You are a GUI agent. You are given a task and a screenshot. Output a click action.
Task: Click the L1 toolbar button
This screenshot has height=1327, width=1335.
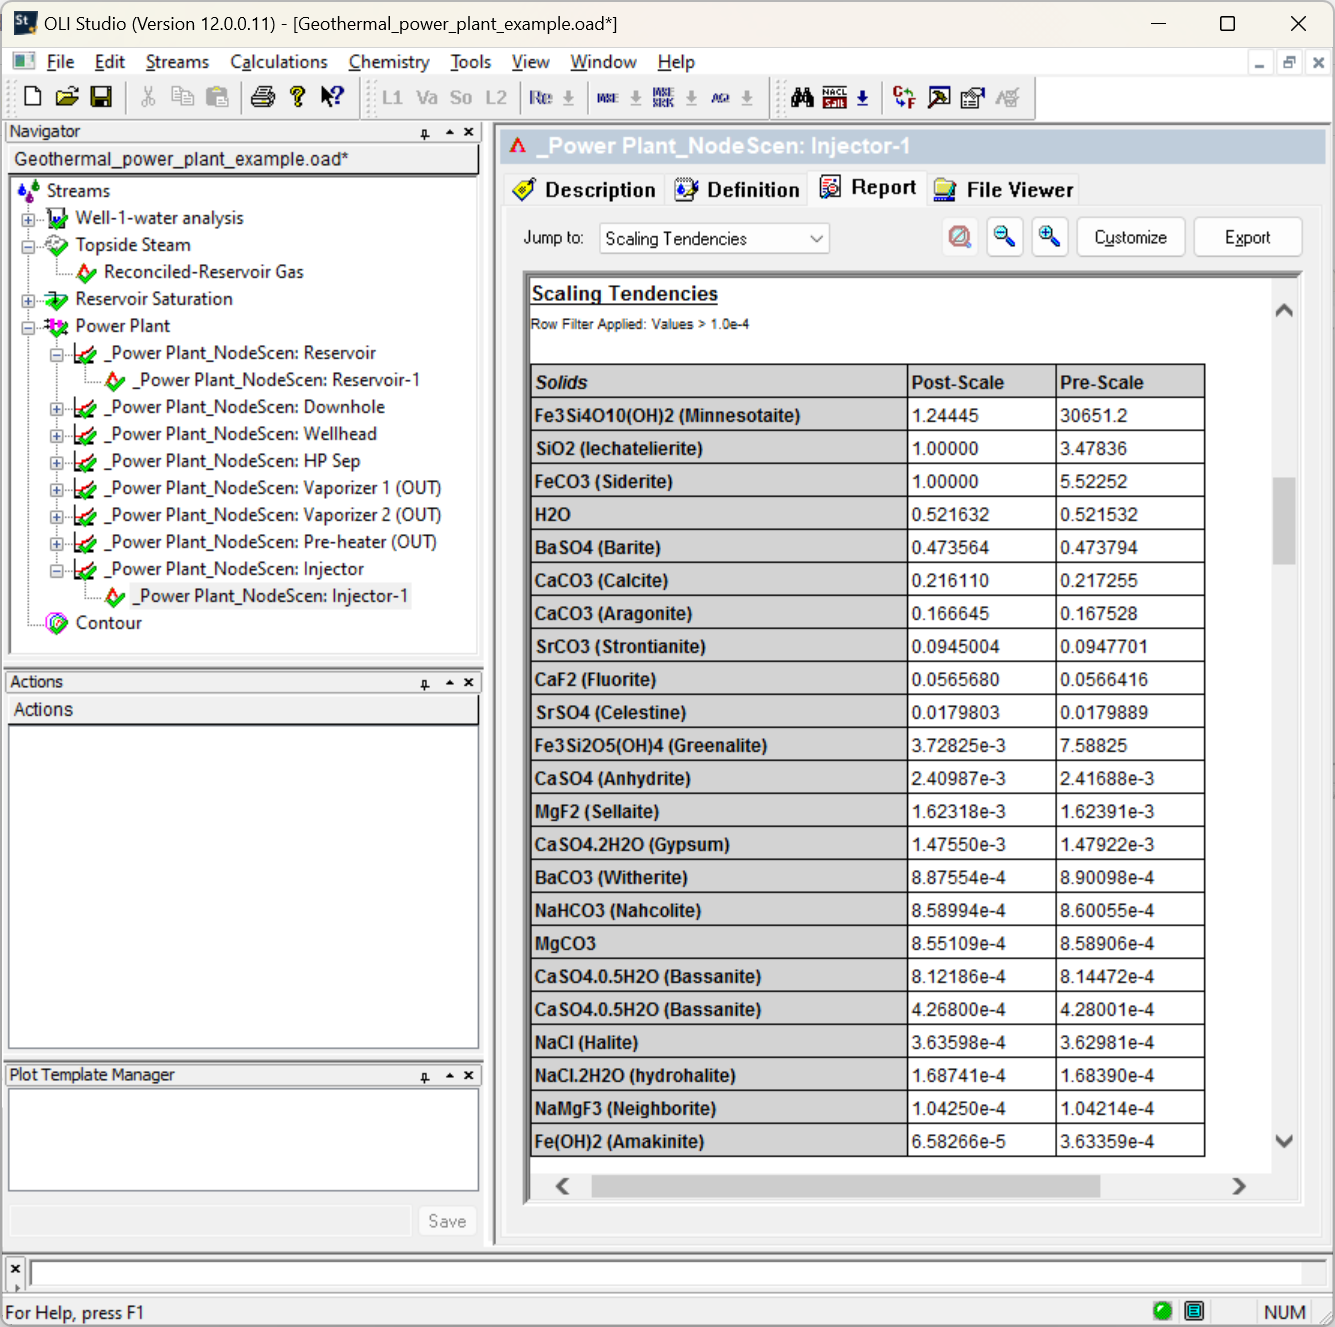[392, 97]
